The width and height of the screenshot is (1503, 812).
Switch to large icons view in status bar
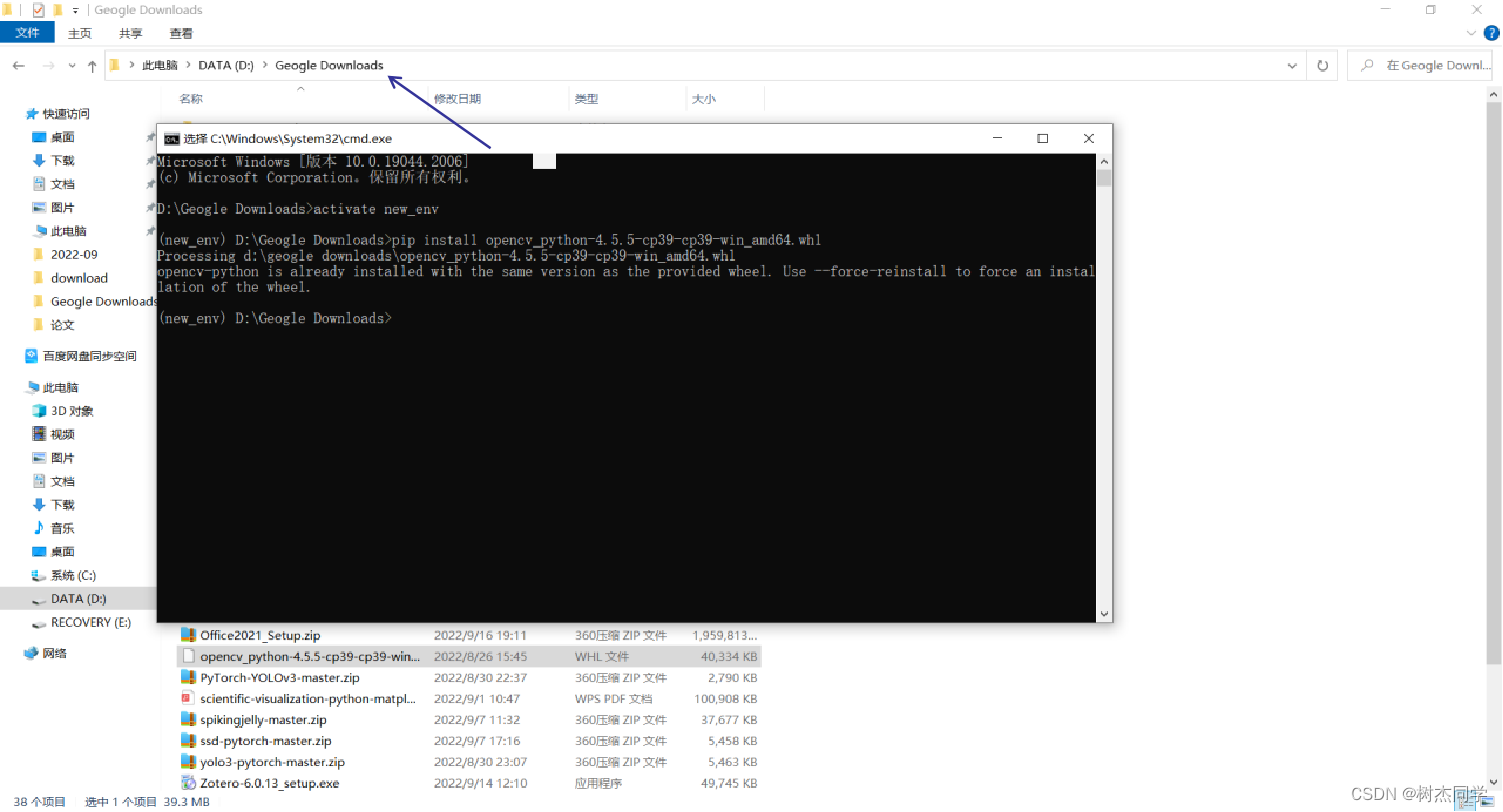coord(1488,802)
